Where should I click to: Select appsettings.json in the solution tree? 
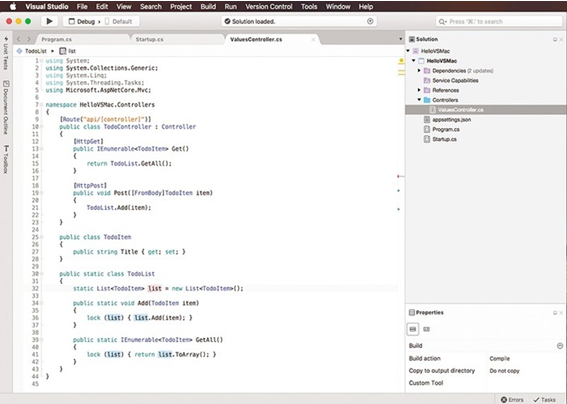click(451, 120)
